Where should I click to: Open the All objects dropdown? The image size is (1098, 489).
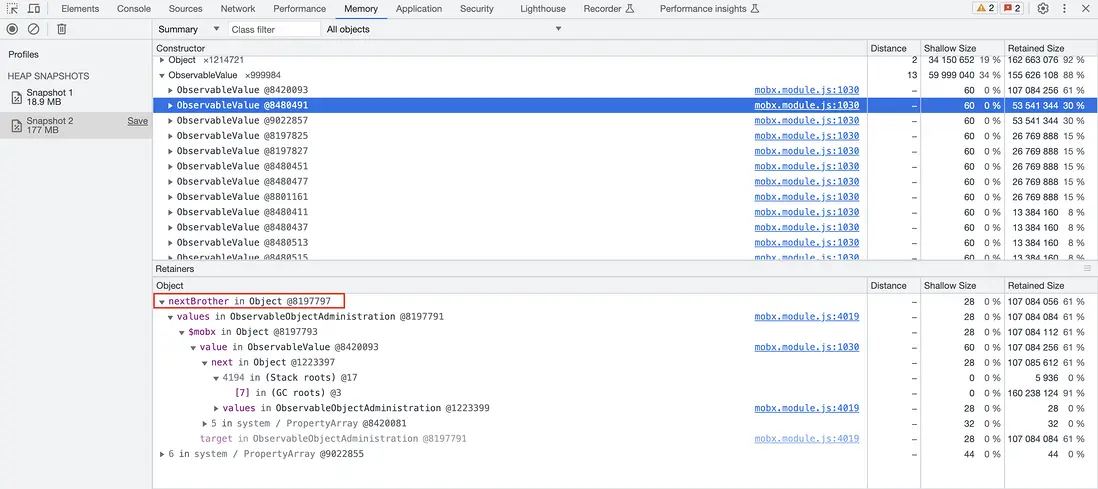click(x=444, y=29)
